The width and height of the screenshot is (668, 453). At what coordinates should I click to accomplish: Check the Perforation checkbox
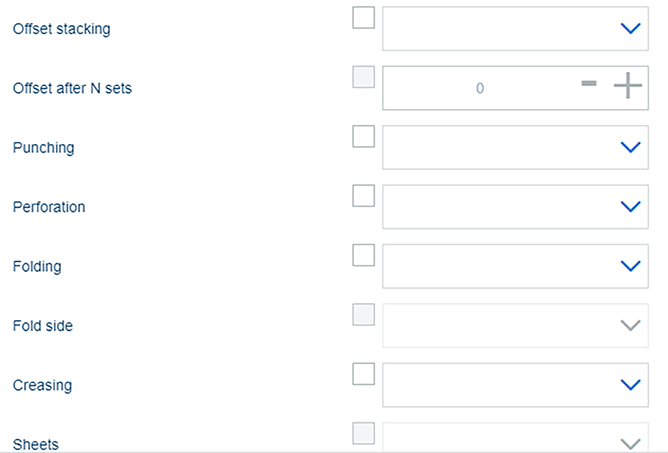pos(364,196)
